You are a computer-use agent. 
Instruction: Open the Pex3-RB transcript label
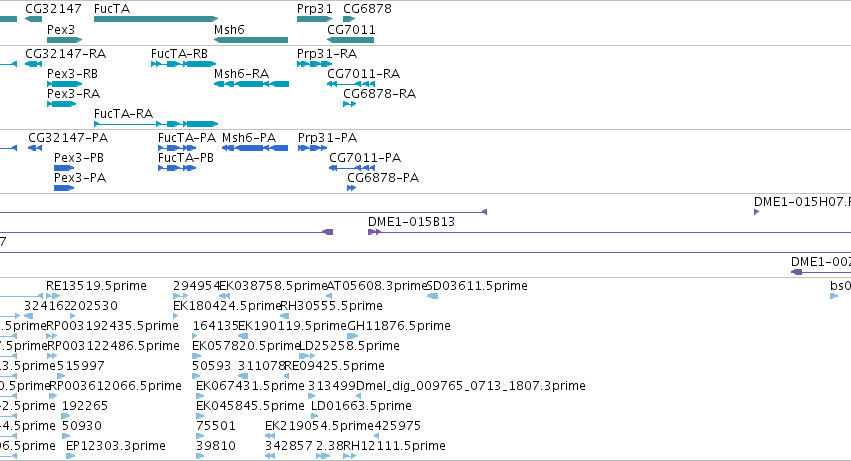(72, 73)
